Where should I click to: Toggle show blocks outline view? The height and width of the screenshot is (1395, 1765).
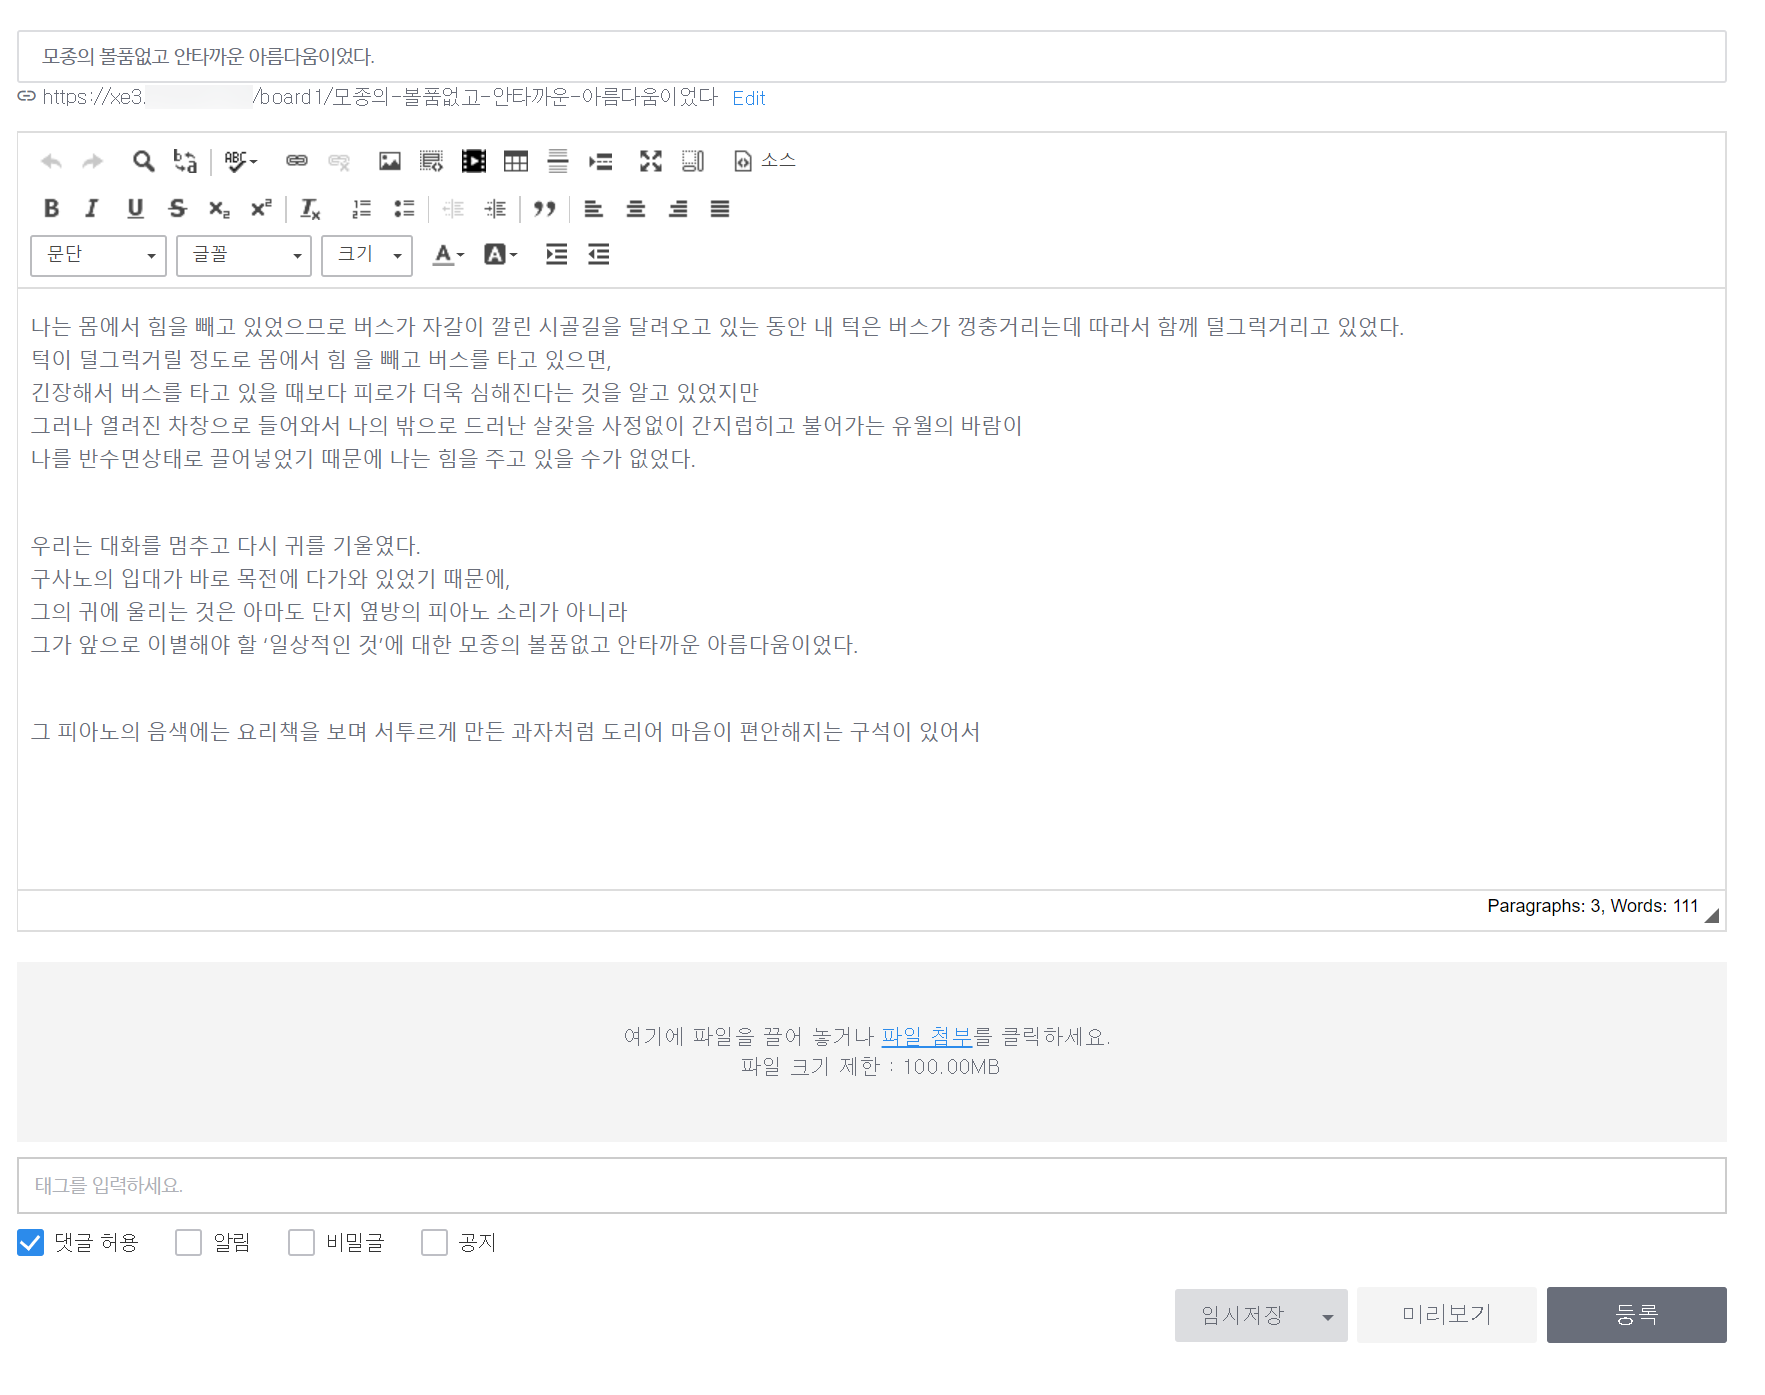click(x=693, y=161)
